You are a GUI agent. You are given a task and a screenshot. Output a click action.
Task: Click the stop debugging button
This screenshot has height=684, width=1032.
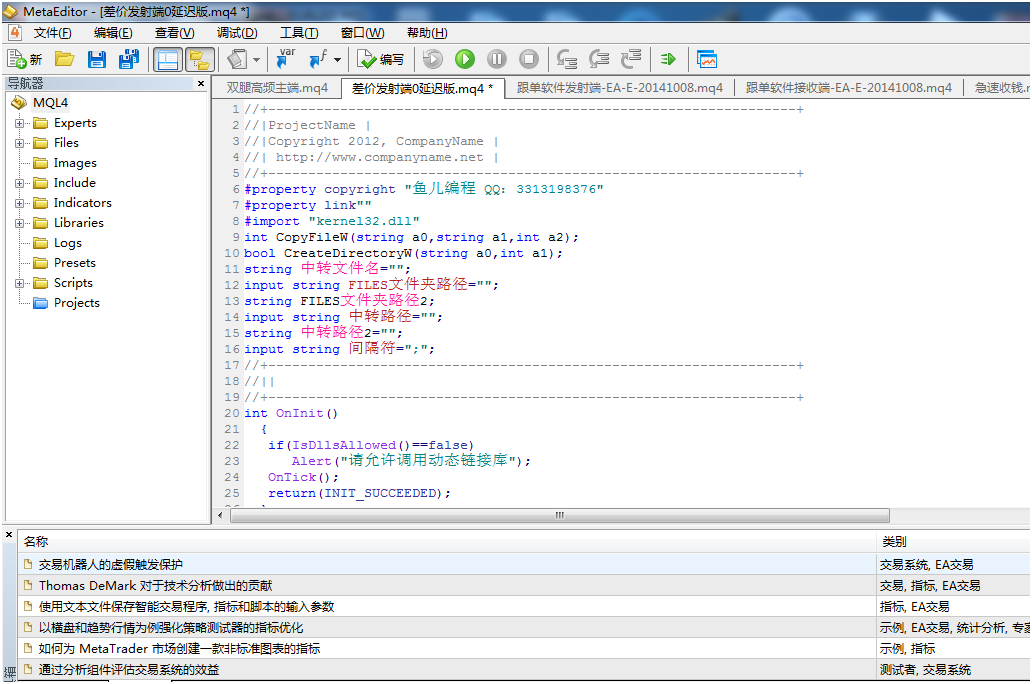[x=529, y=59]
